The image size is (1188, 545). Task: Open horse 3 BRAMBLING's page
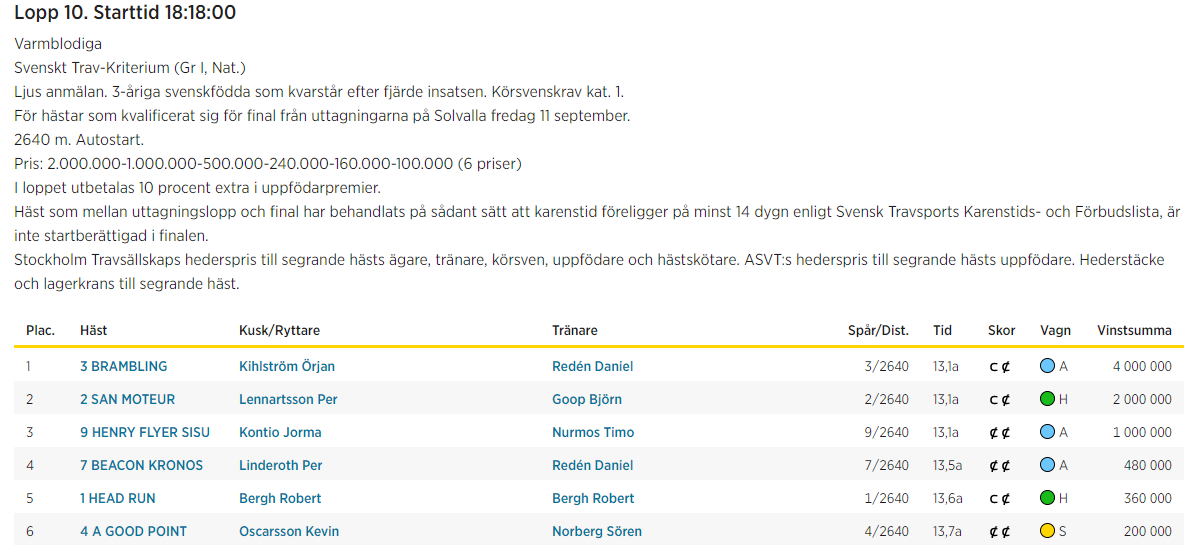pos(123,367)
